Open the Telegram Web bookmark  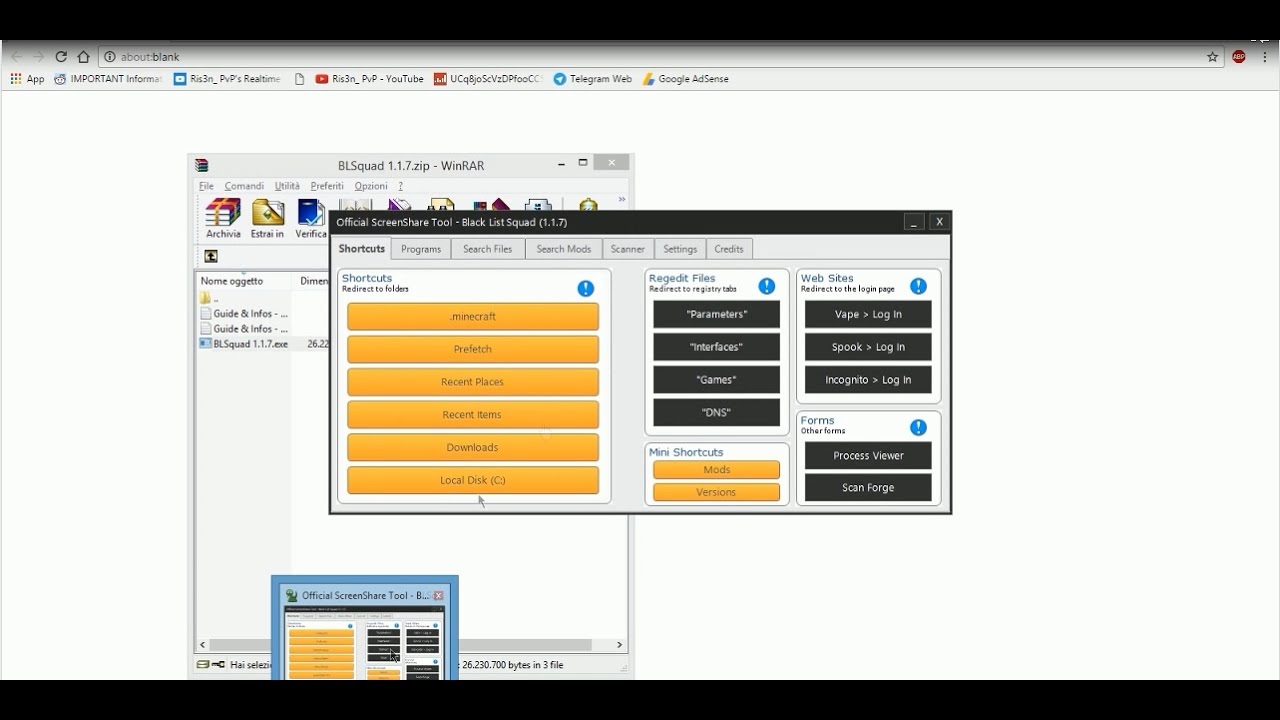click(592, 79)
